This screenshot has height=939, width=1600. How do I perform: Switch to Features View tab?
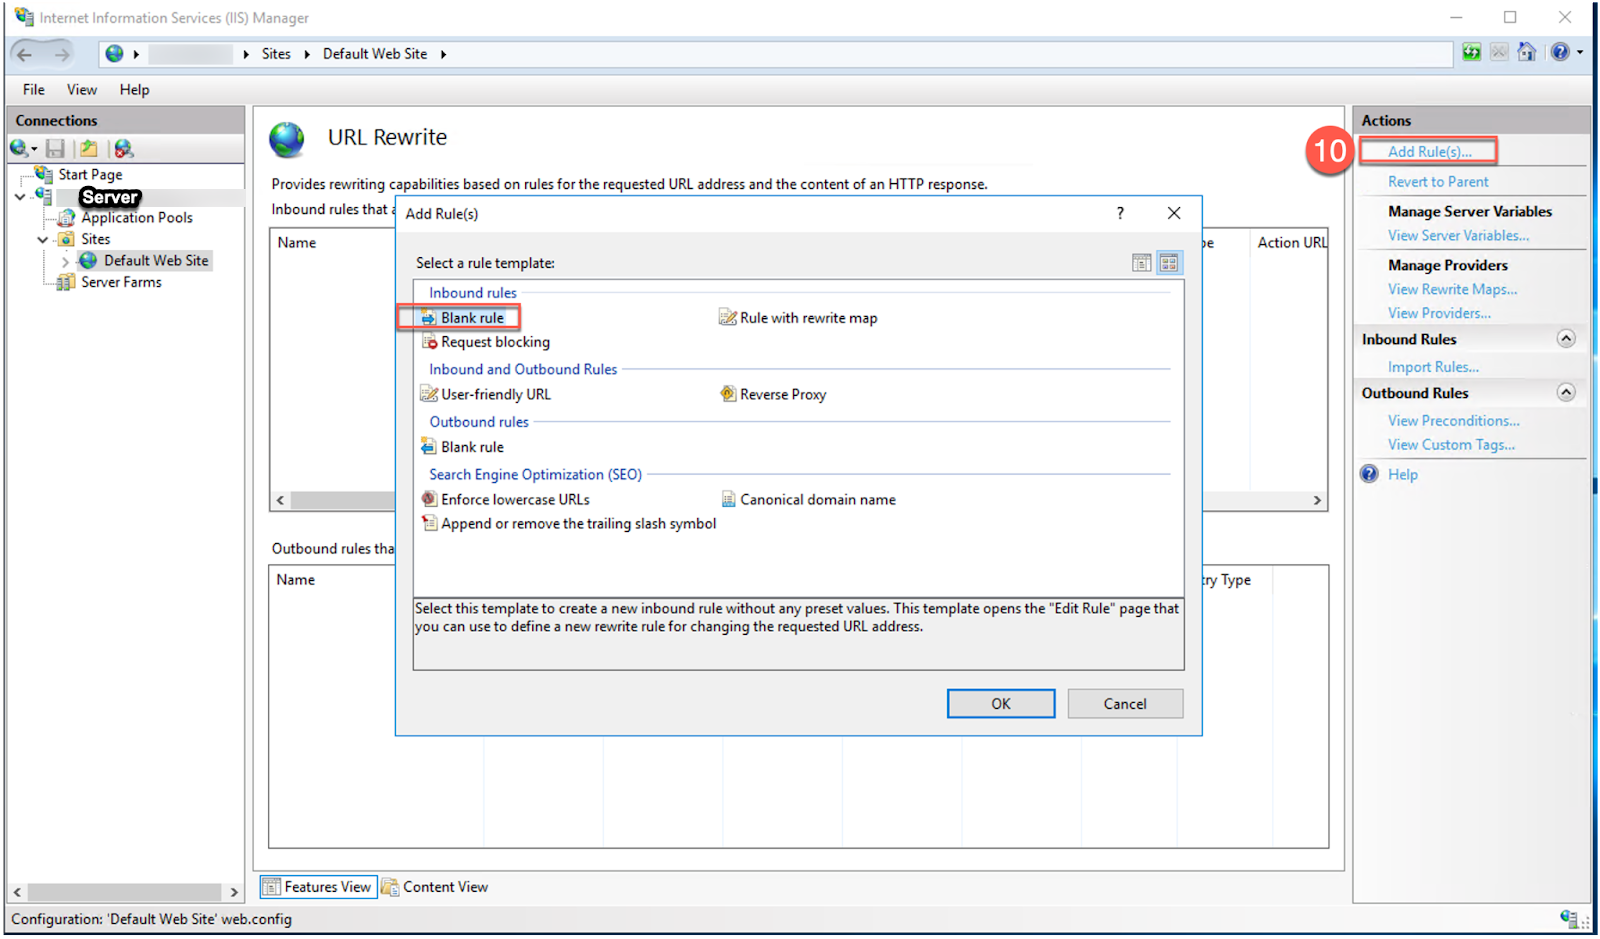[318, 886]
